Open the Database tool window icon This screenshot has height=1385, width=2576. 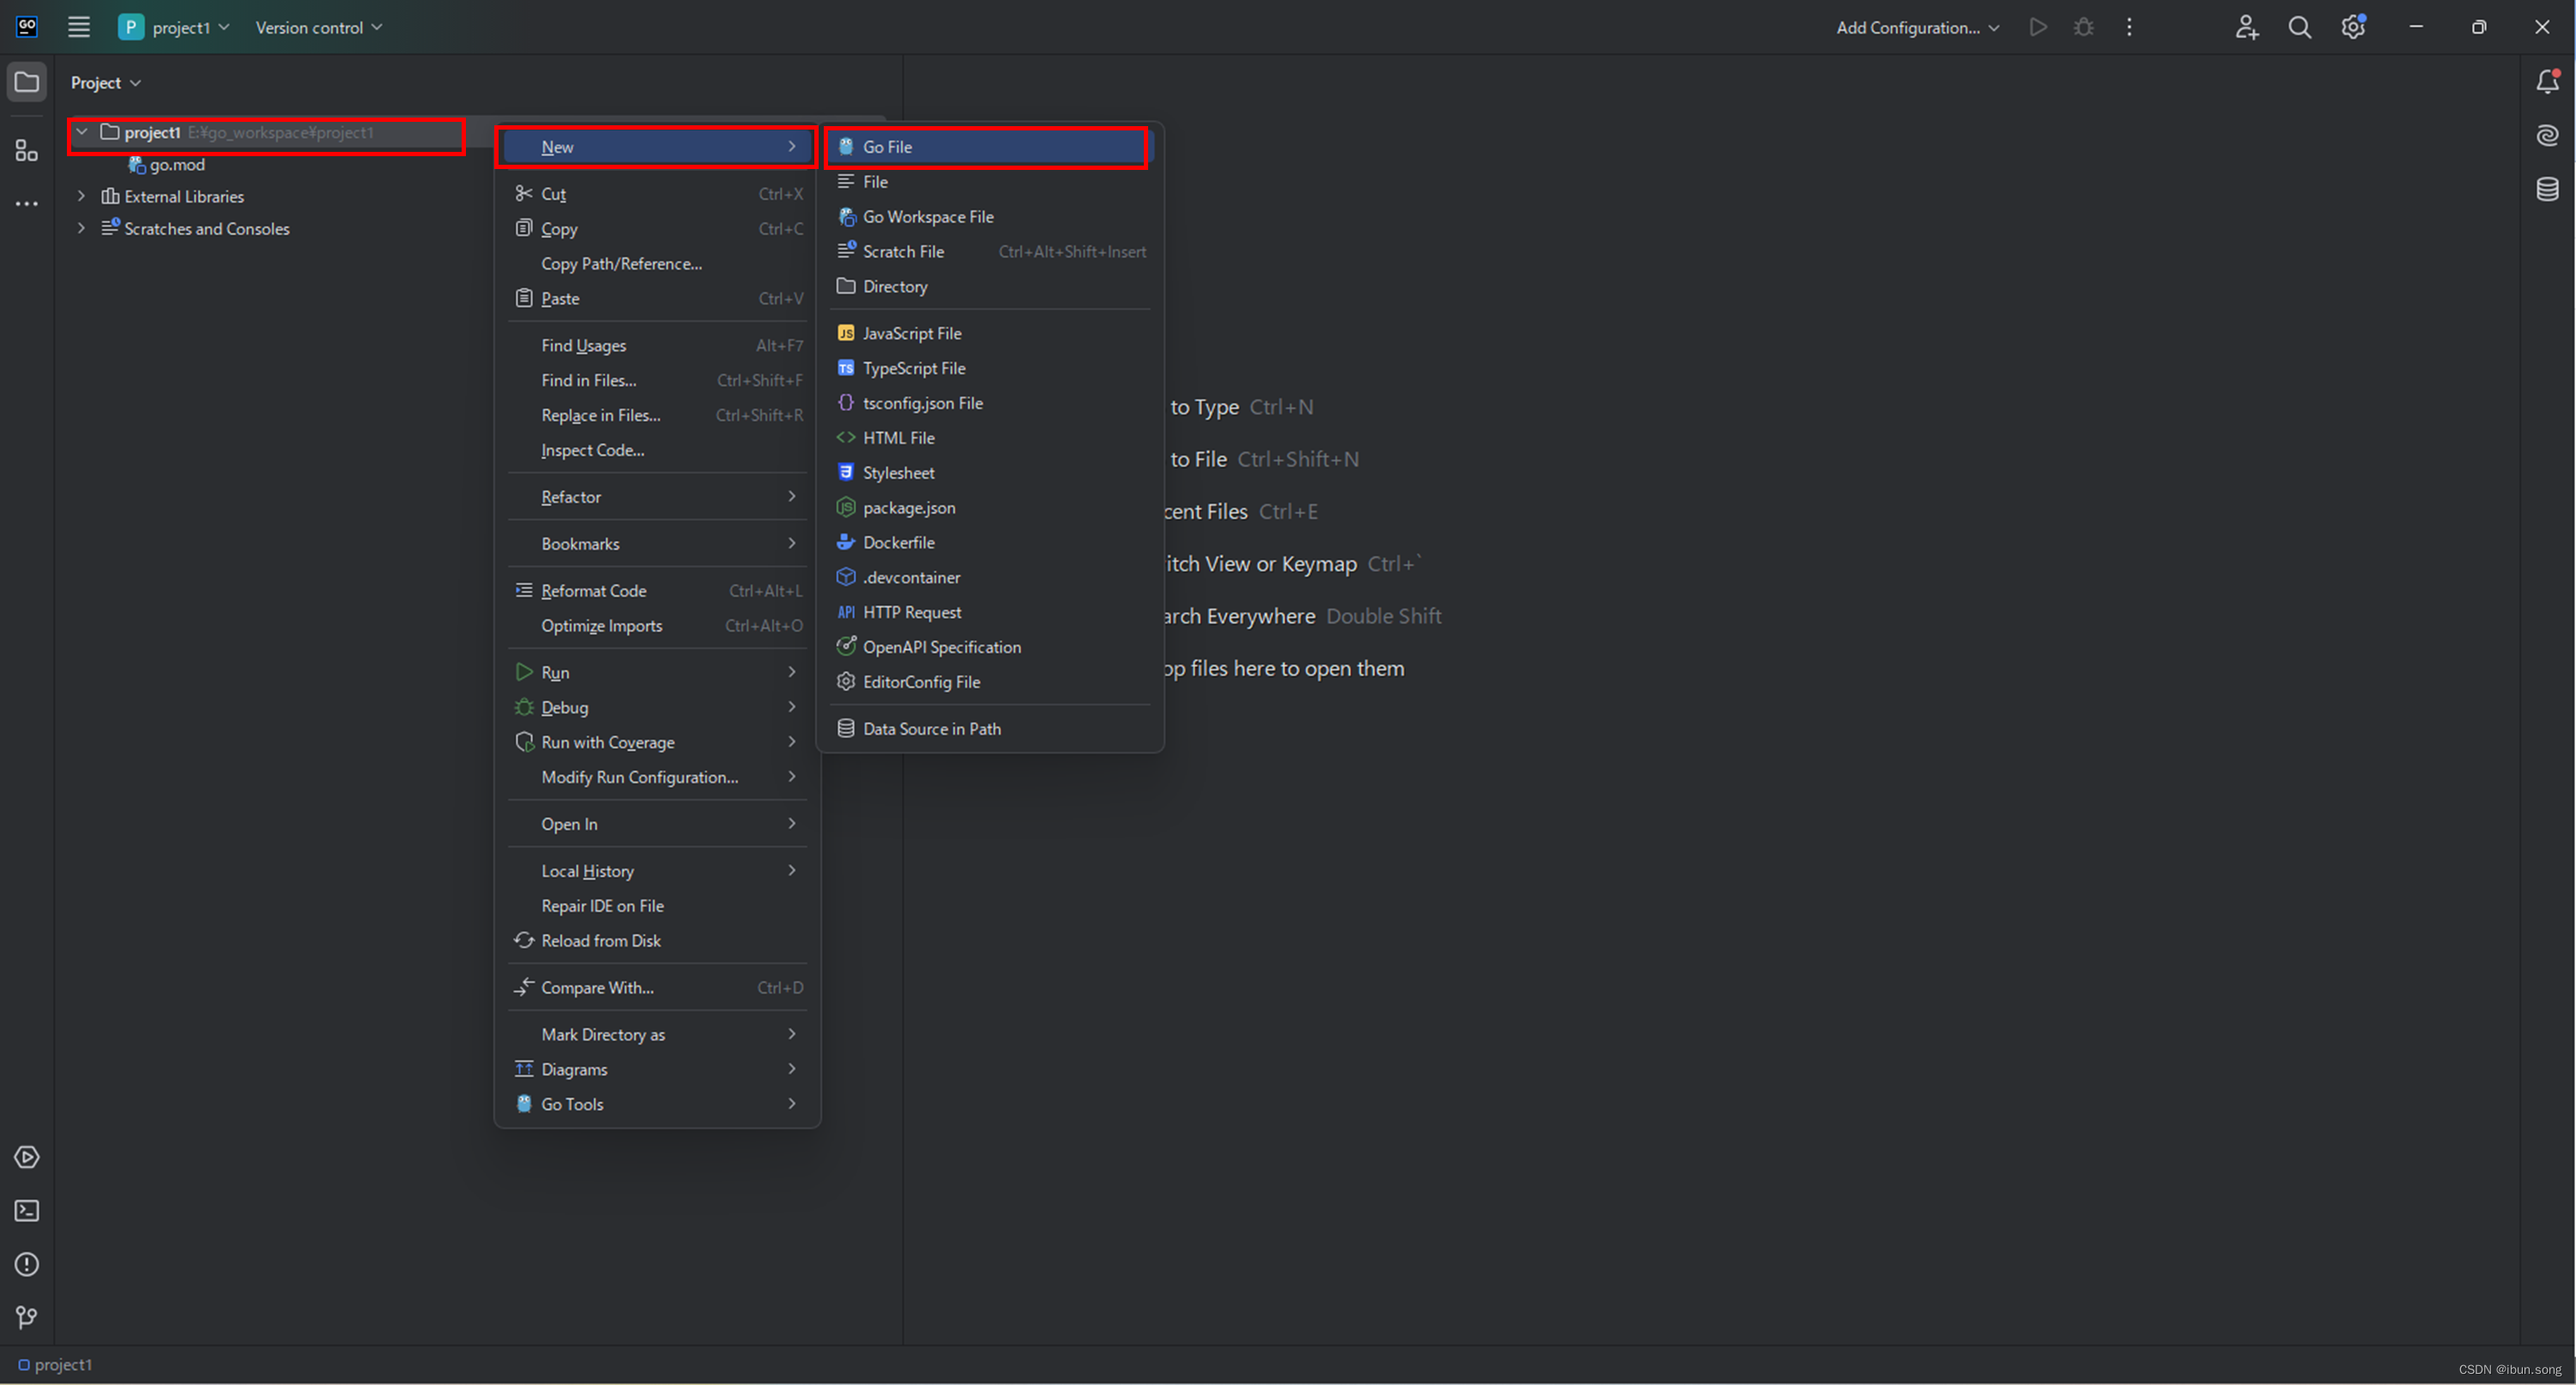pyautogui.click(x=2547, y=188)
